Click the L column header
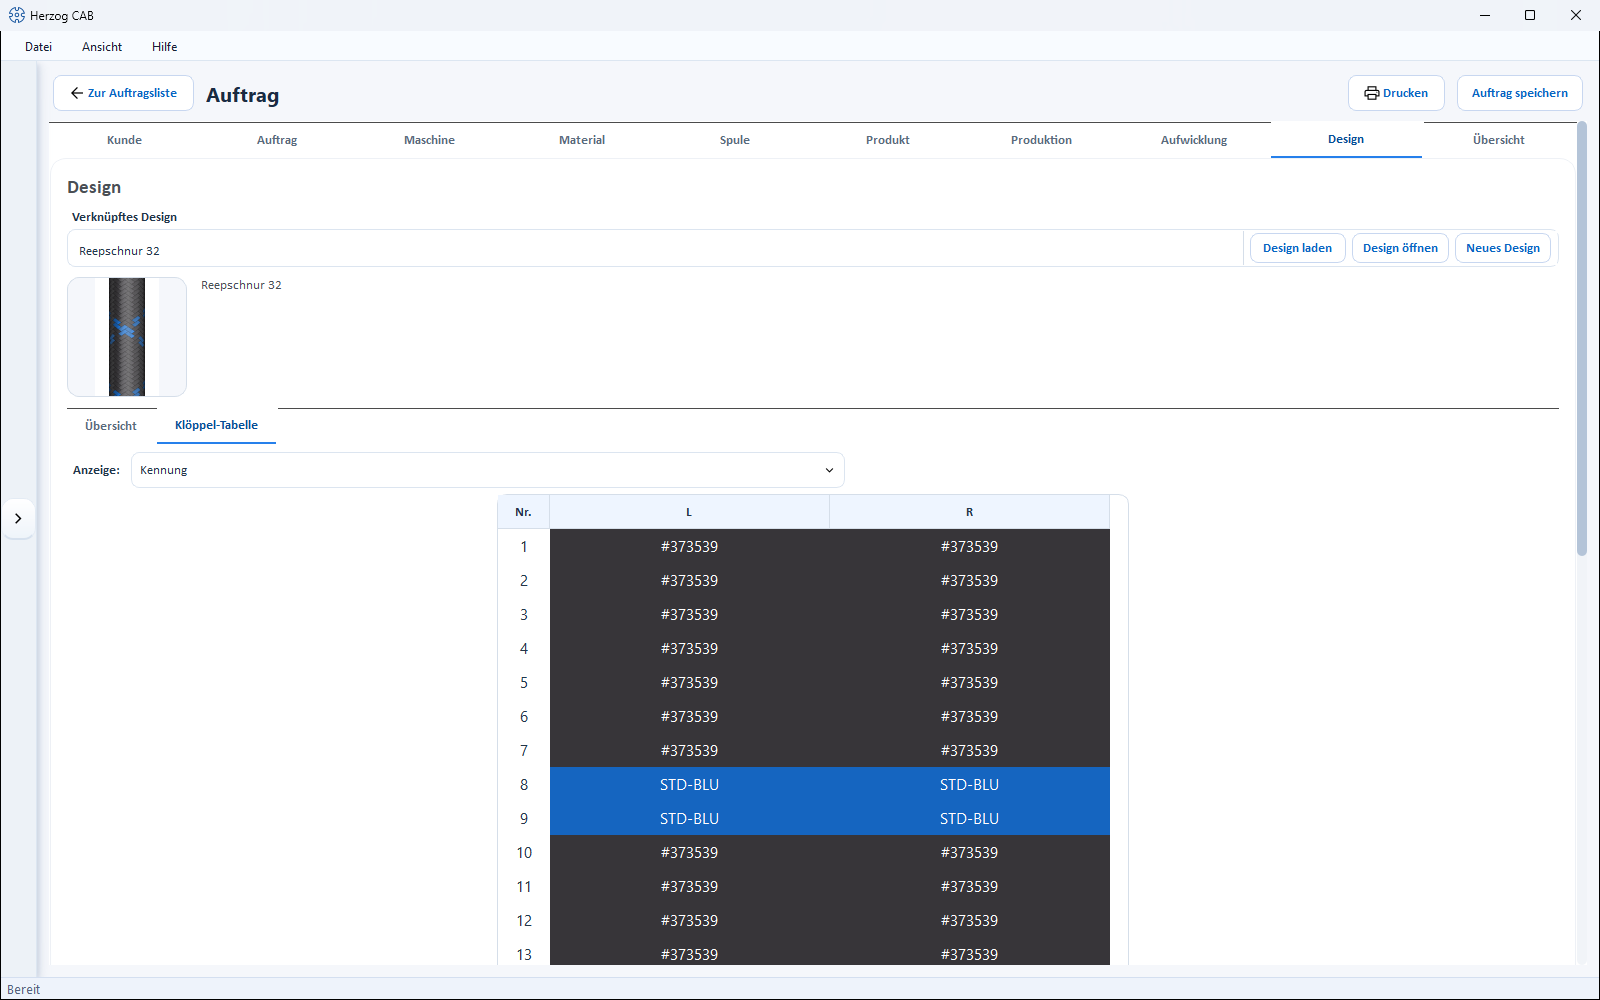The width and height of the screenshot is (1600, 1000). point(689,512)
